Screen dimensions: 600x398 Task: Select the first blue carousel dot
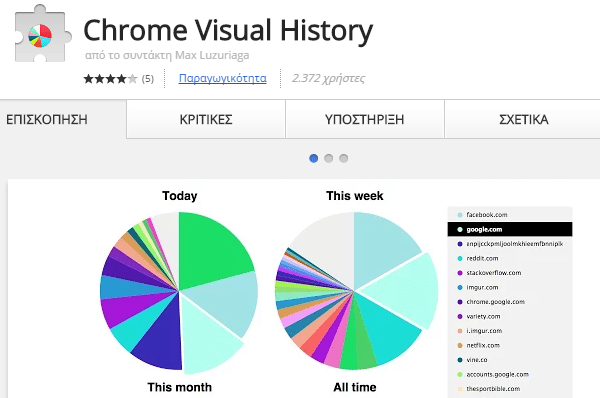tap(313, 158)
